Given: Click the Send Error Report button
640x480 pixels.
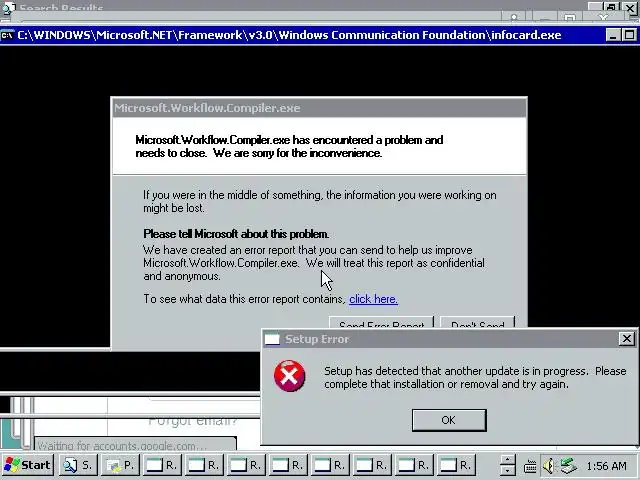Looking at the screenshot, I should point(381,322).
